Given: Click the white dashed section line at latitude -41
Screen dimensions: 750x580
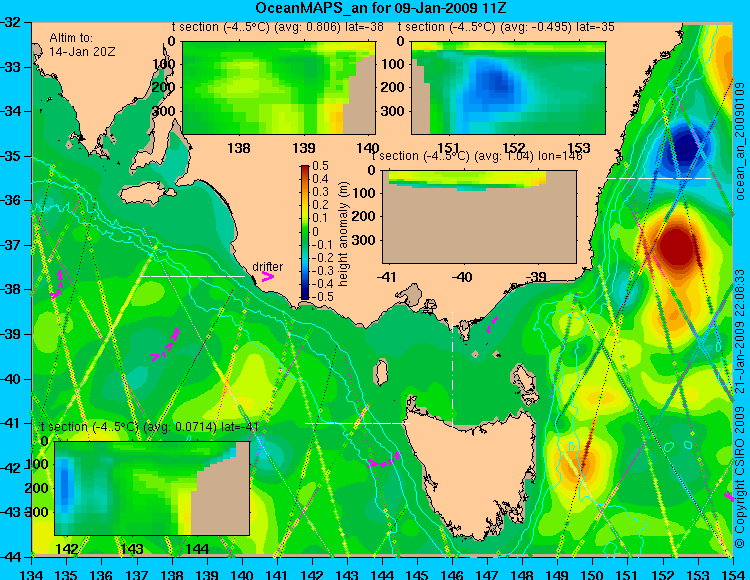Looking at the screenshot, I should 357,423.
